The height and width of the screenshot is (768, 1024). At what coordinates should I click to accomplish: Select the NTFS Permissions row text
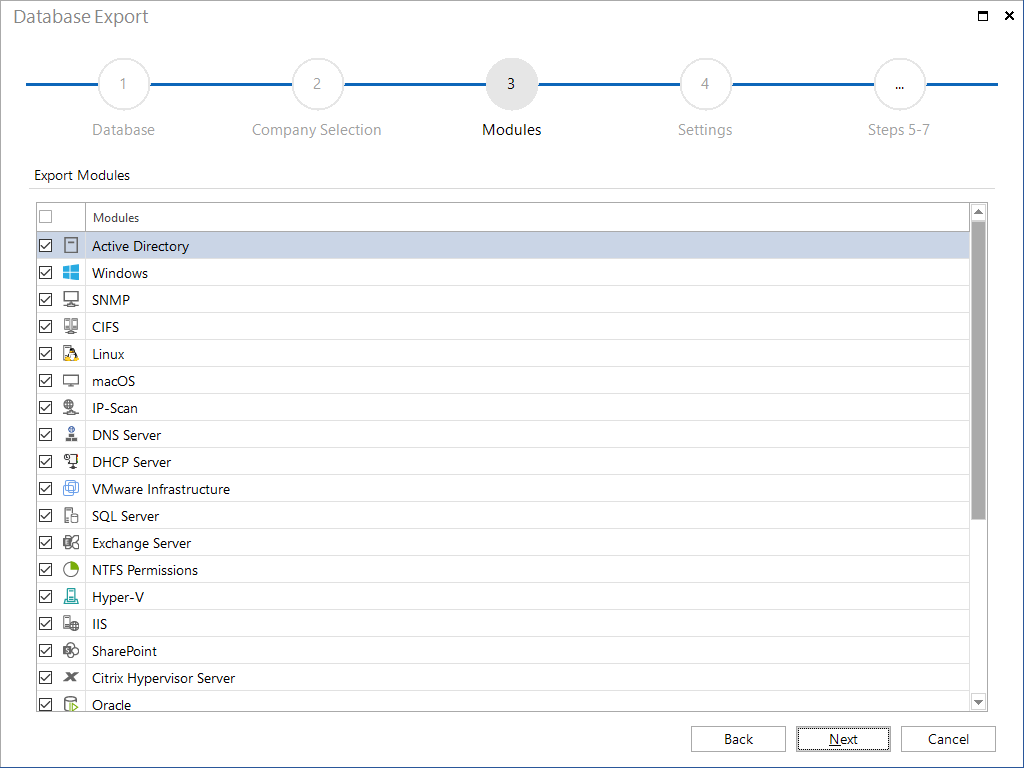tap(145, 570)
